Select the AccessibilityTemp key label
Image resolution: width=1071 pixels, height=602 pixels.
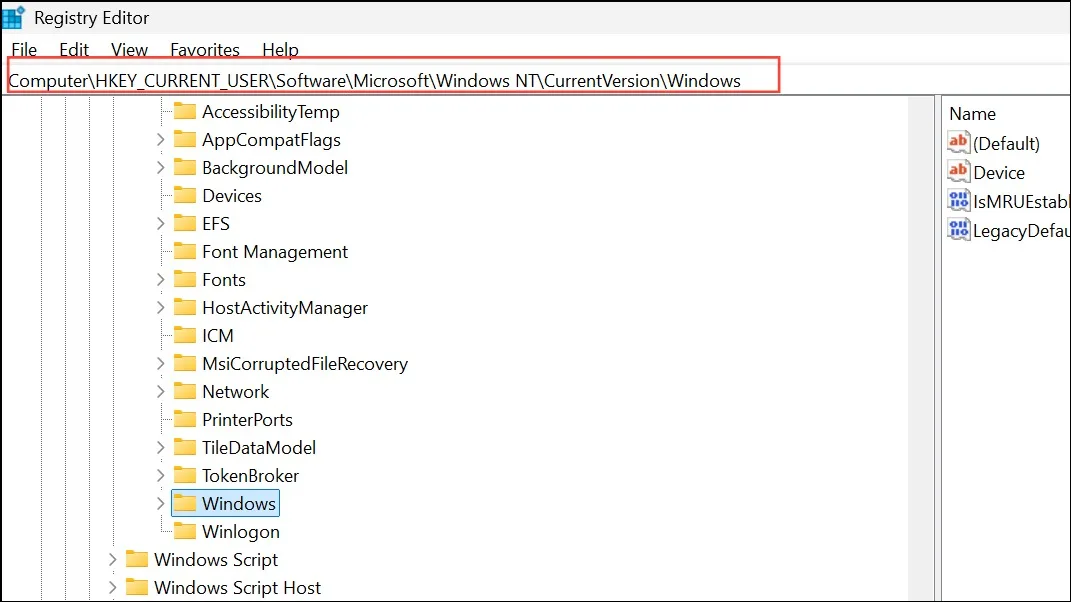270,111
